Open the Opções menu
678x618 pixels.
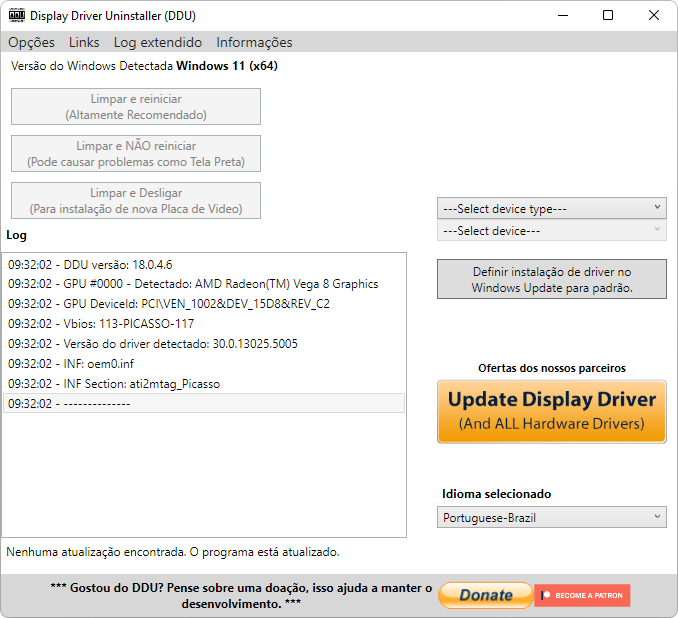click(x=31, y=42)
